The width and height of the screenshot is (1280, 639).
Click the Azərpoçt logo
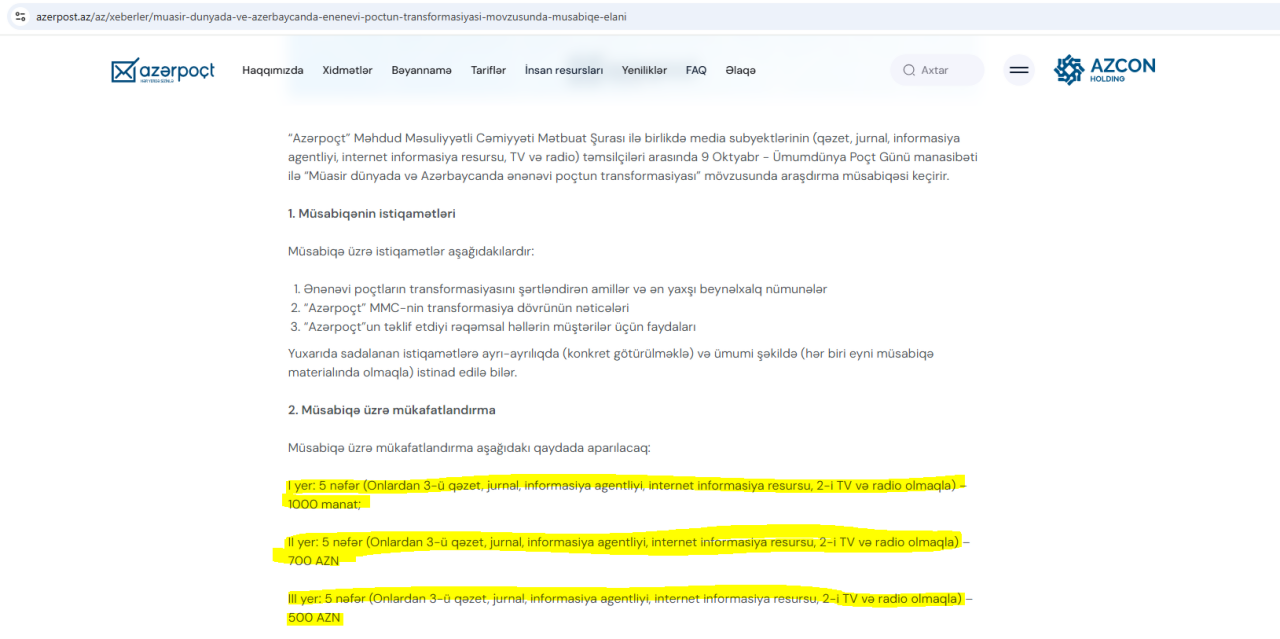point(163,71)
